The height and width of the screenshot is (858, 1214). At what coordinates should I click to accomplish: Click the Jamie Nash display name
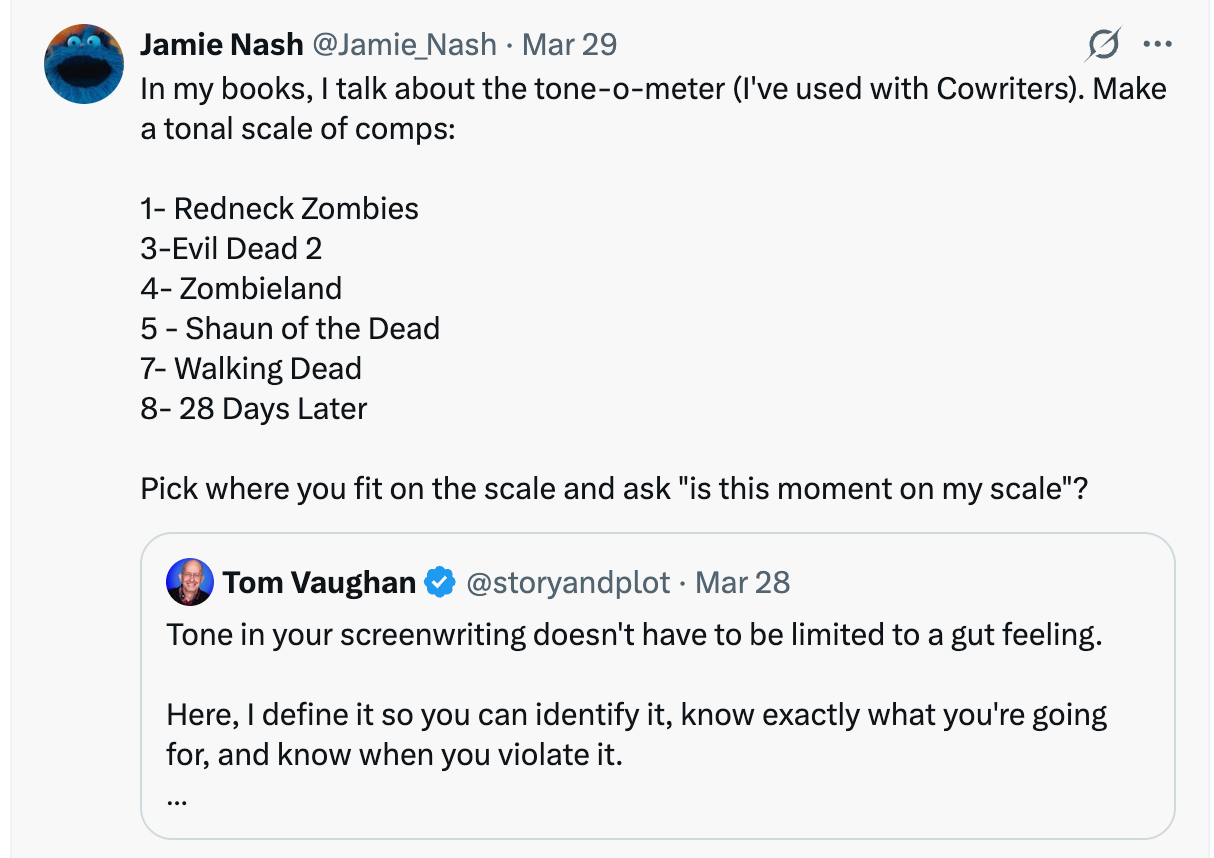pyautogui.click(x=221, y=45)
